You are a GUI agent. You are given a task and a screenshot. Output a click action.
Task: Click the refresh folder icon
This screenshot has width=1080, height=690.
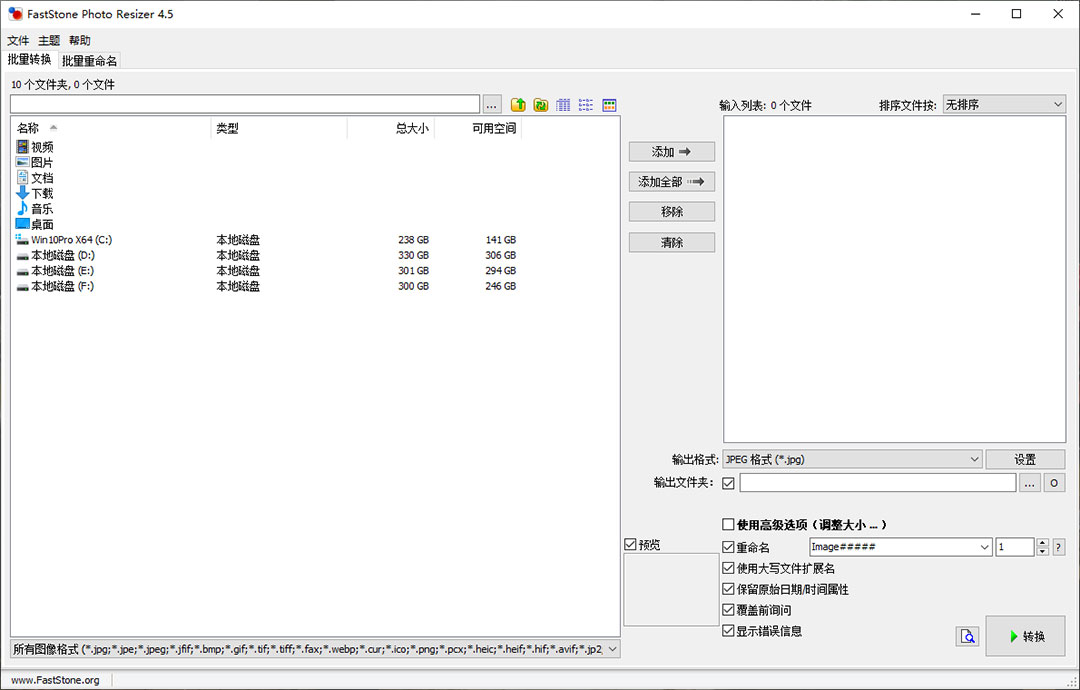(541, 105)
